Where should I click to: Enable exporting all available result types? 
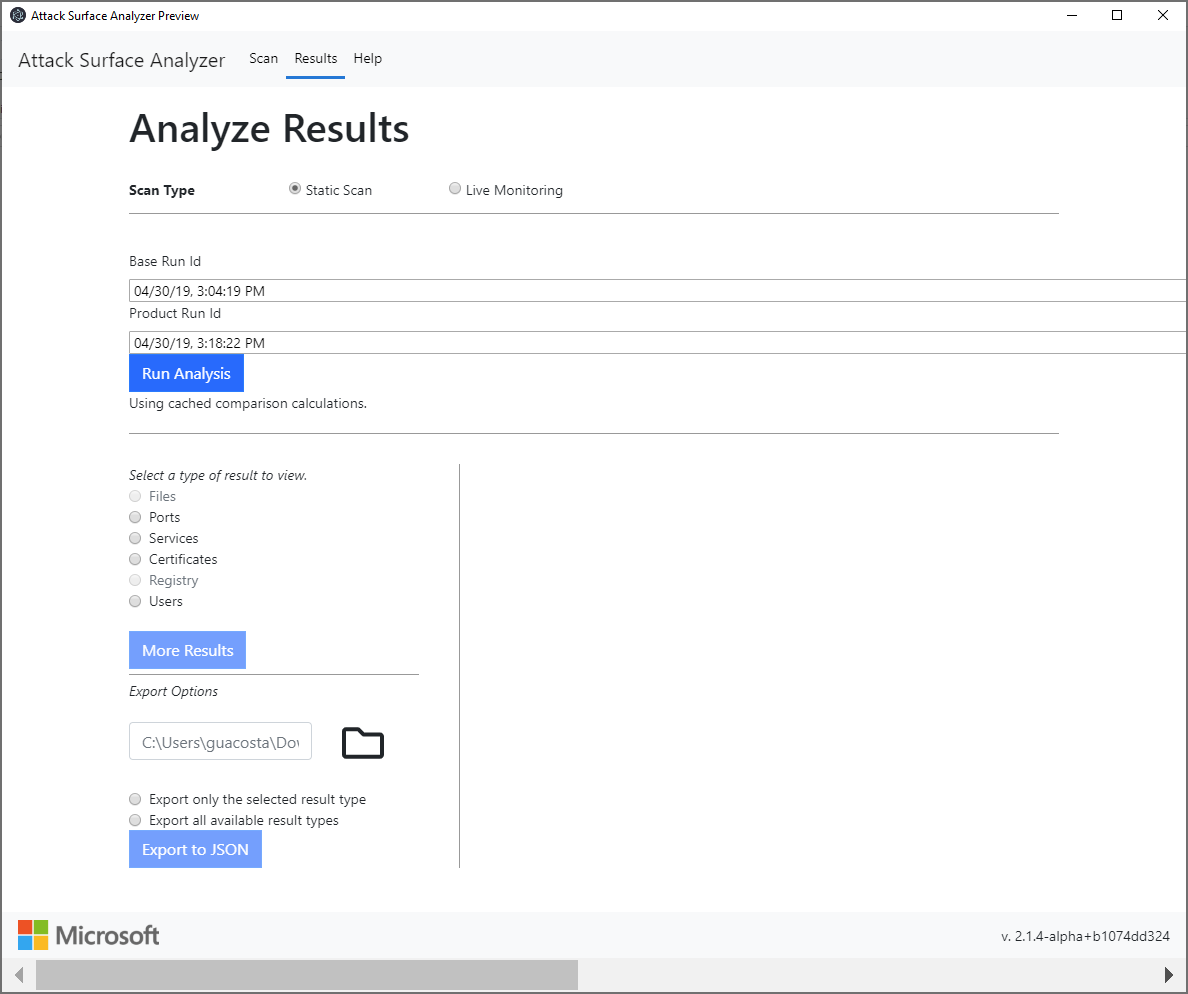click(135, 820)
